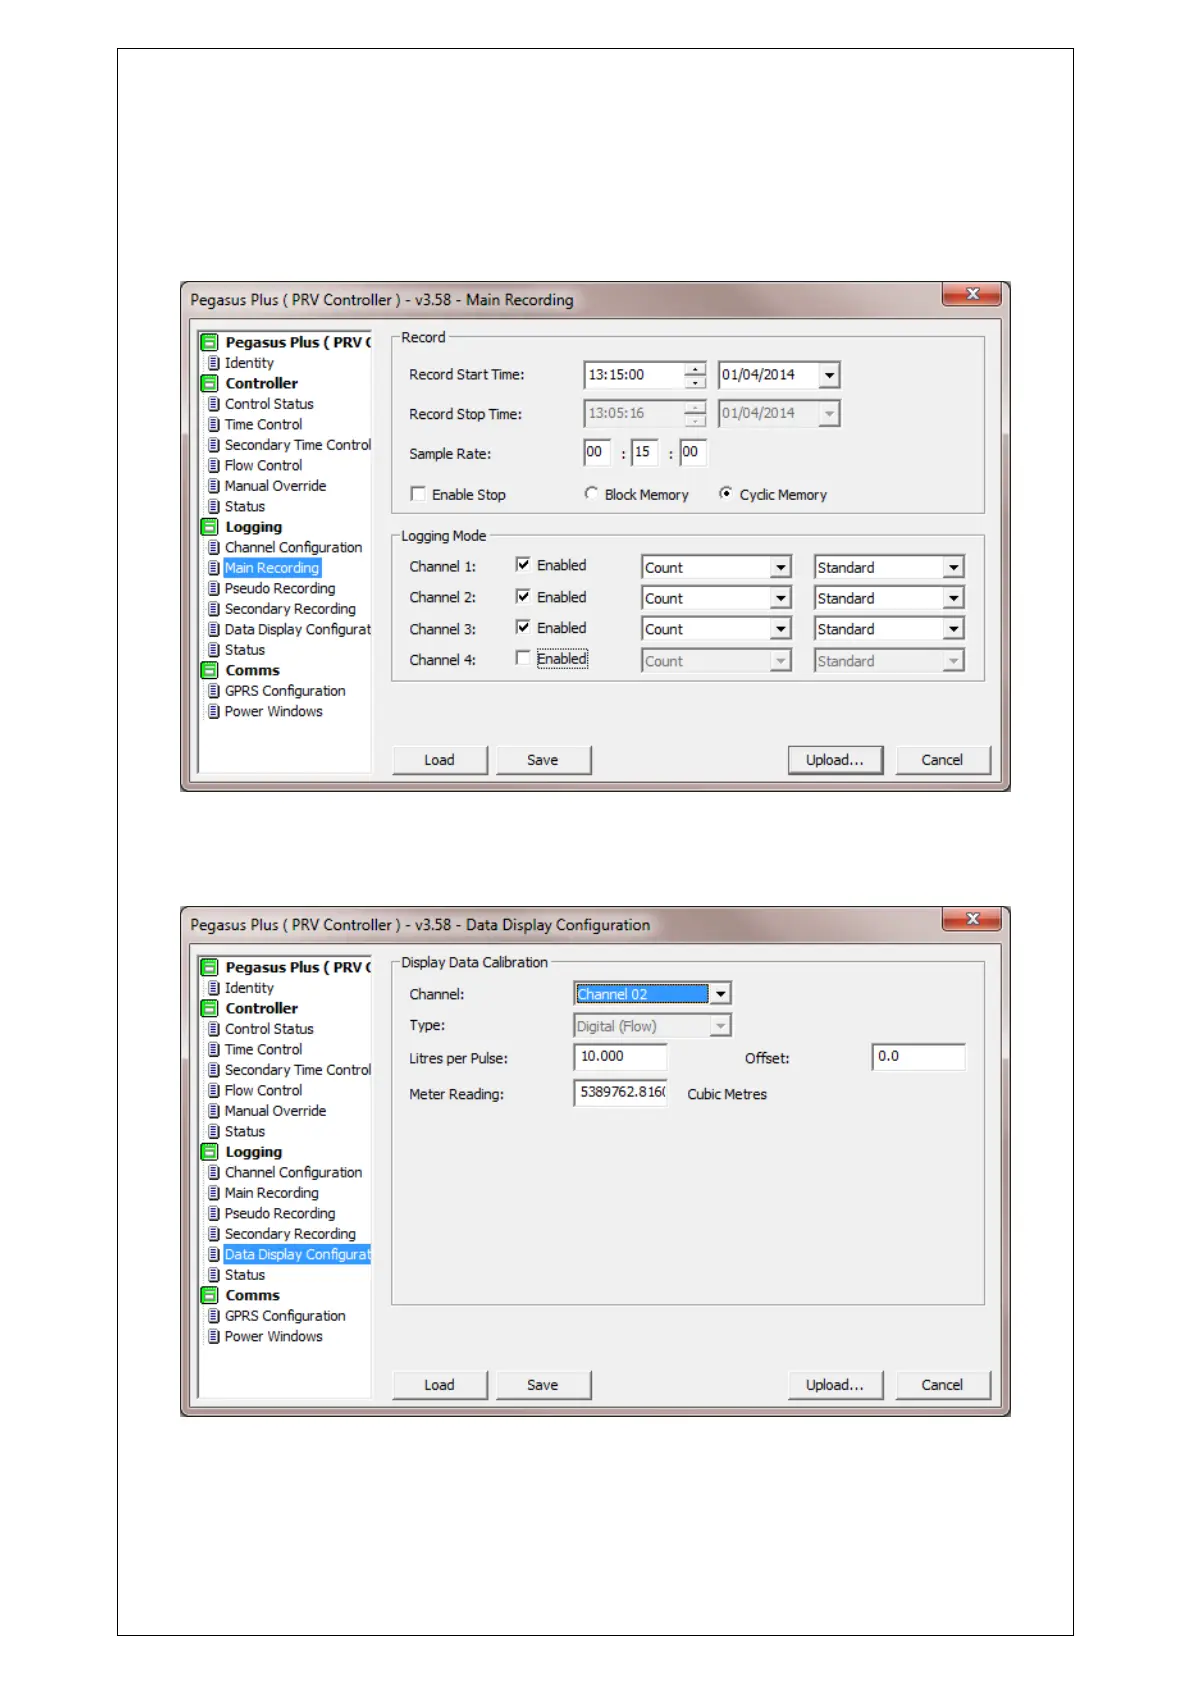Screen dimensions: 1191x1684
Task: Click Power Windows page icon in Main Recording window
Action: coord(213,711)
